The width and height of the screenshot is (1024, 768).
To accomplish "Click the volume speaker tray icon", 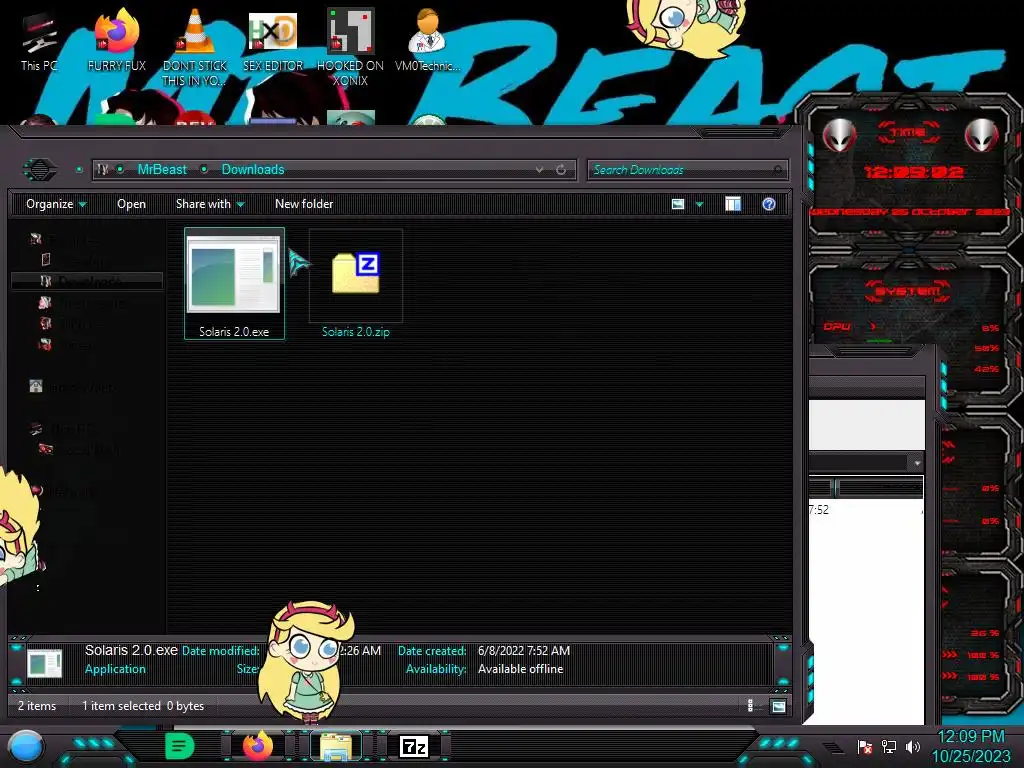I will coord(913,746).
